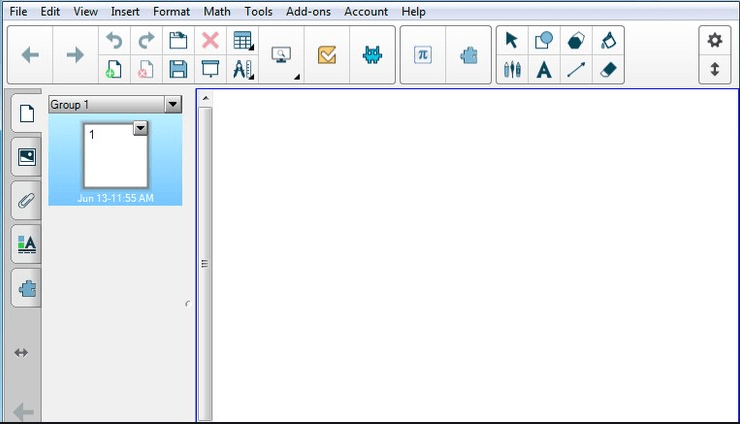The width and height of the screenshot is (740, 424).
Task: Open the Gallery tab in sidebar
Action: [x=26, y=156]
